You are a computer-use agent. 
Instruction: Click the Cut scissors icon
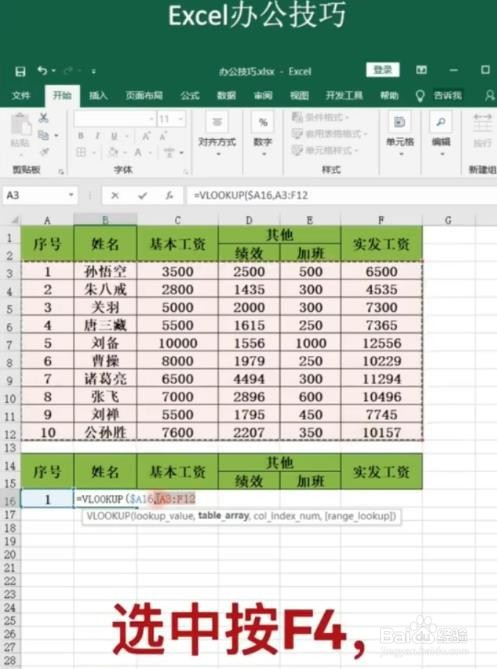(44, 118)
